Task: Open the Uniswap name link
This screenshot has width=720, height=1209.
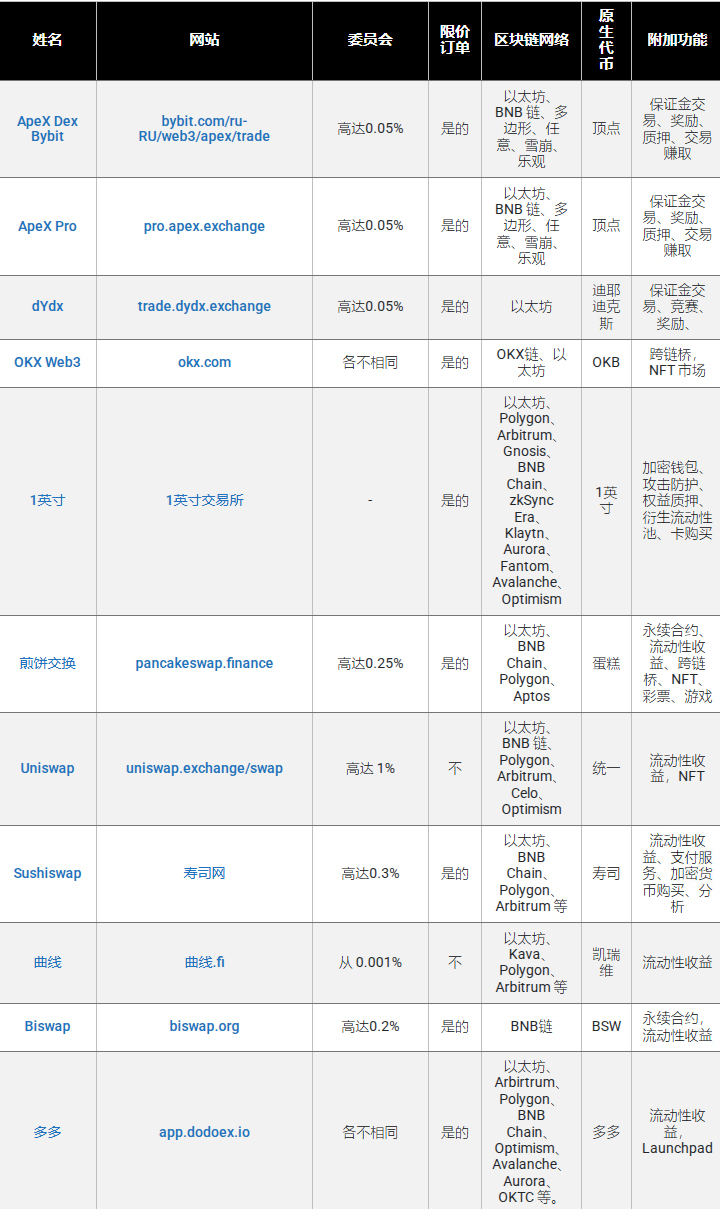Action: pyautogui.click(x=47, y=768)
